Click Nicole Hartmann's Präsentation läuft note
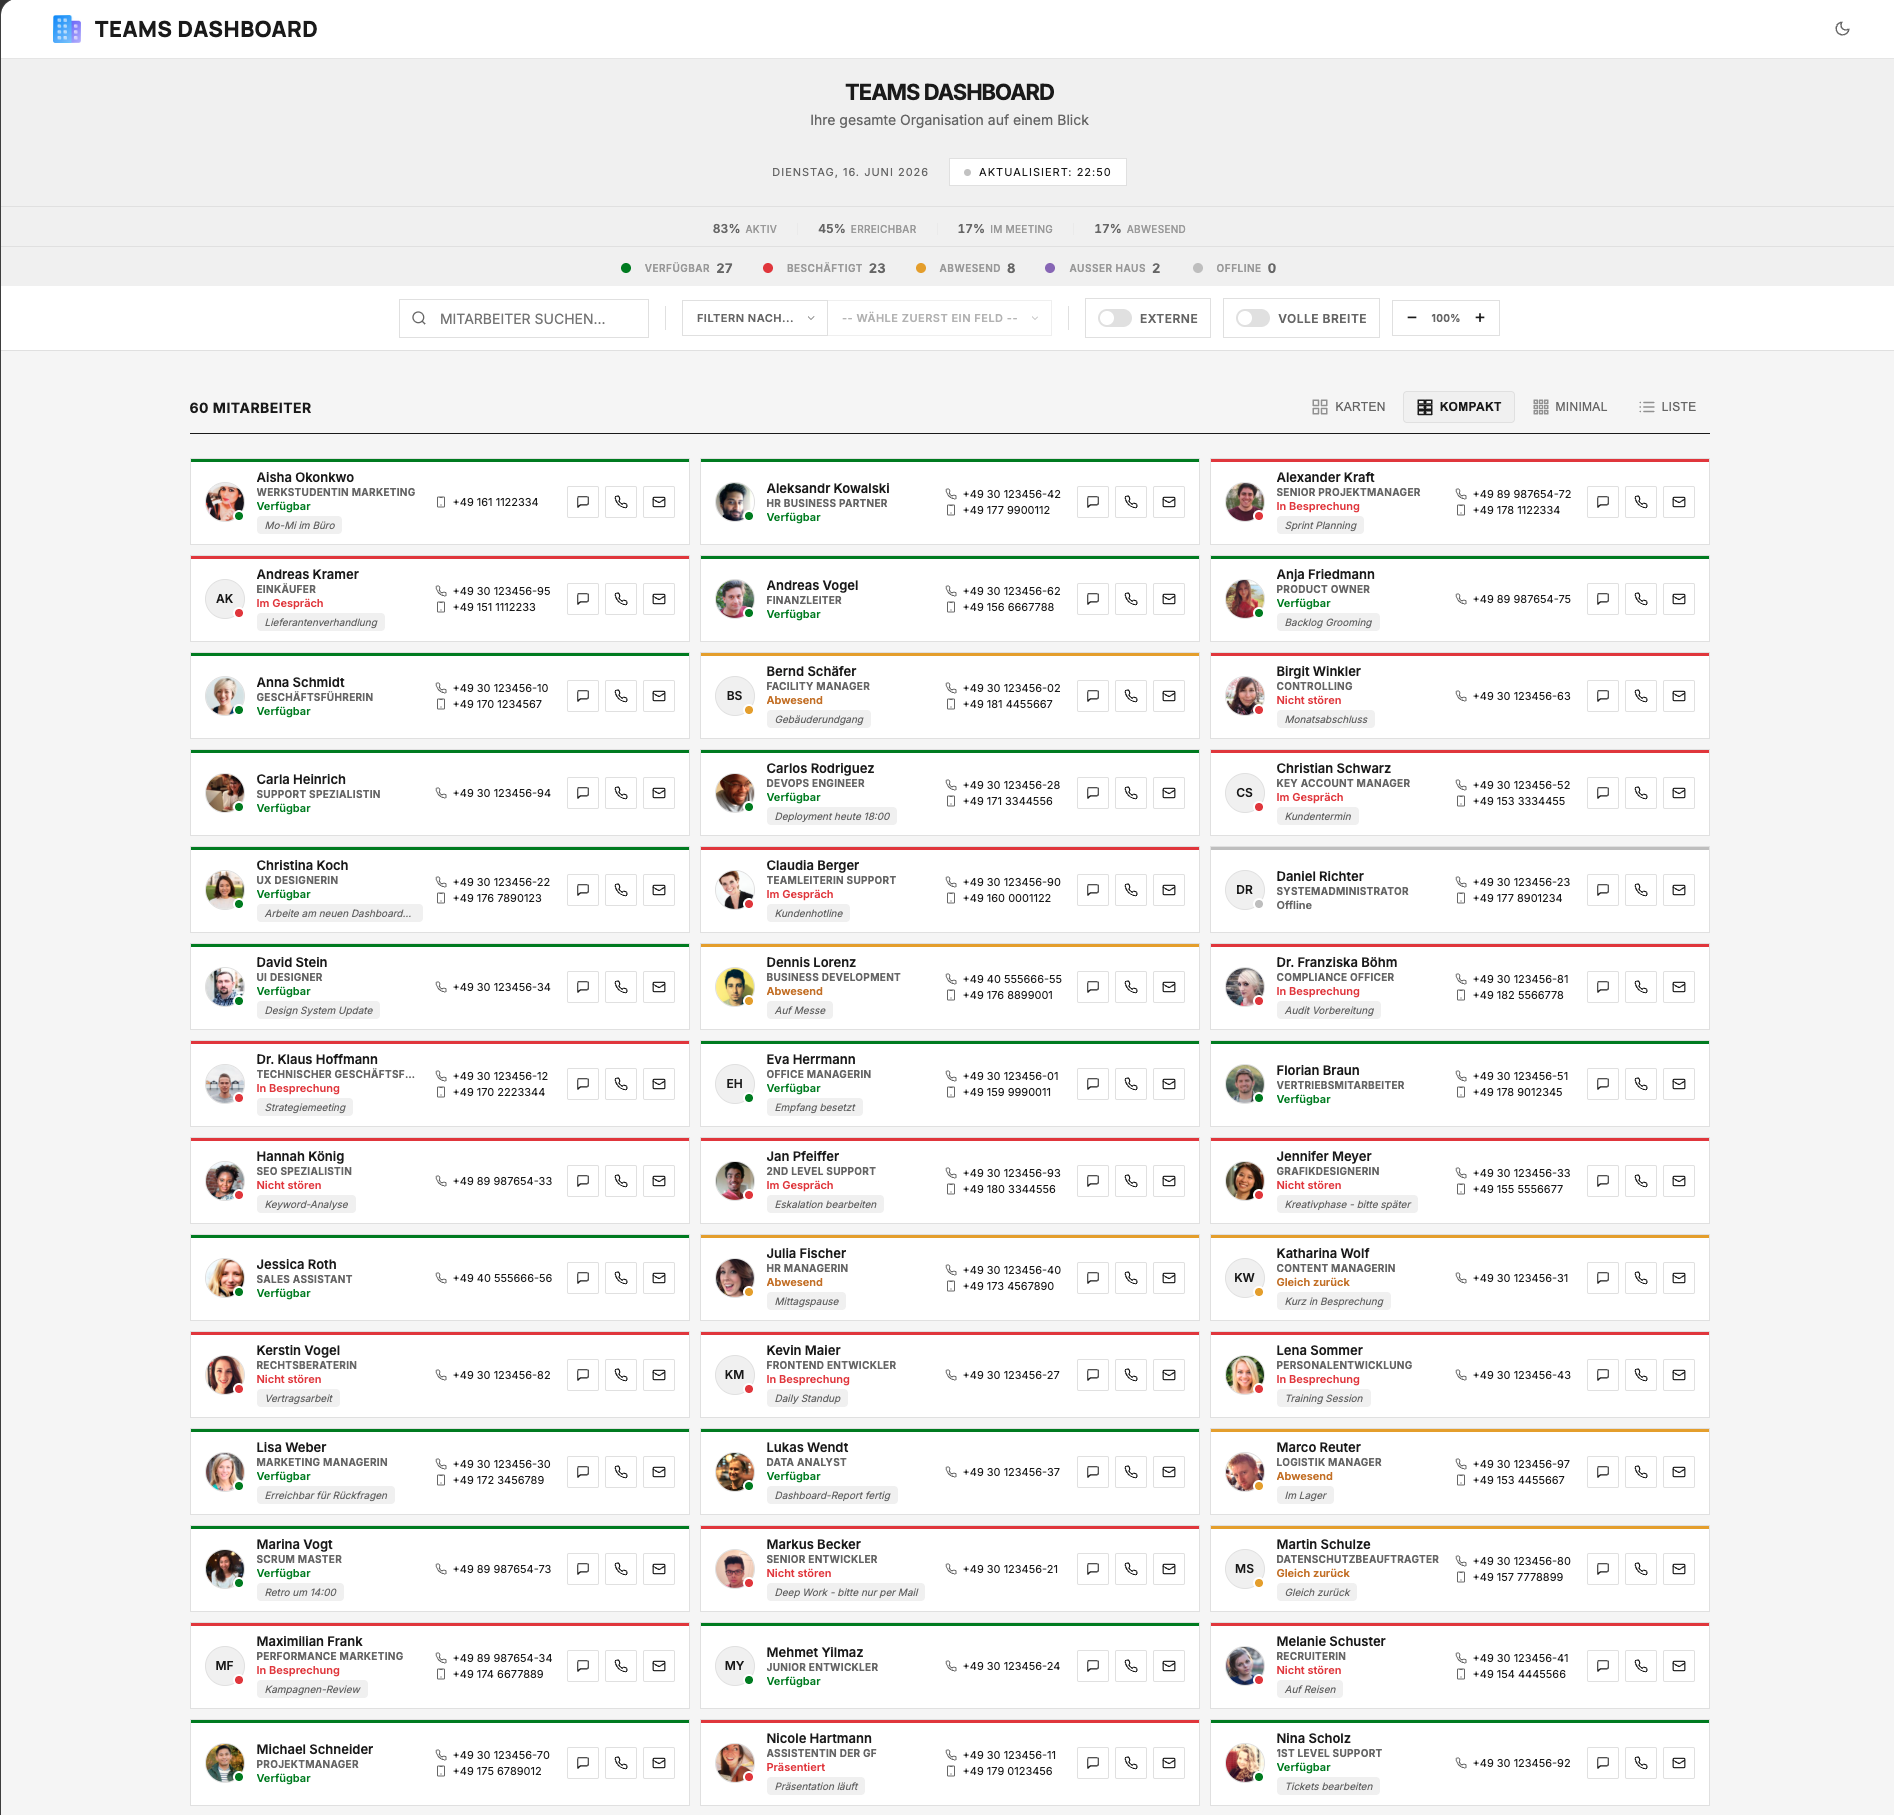Image resolution: width=1894 pixels, height=1815 pixels. [816, 1787]
